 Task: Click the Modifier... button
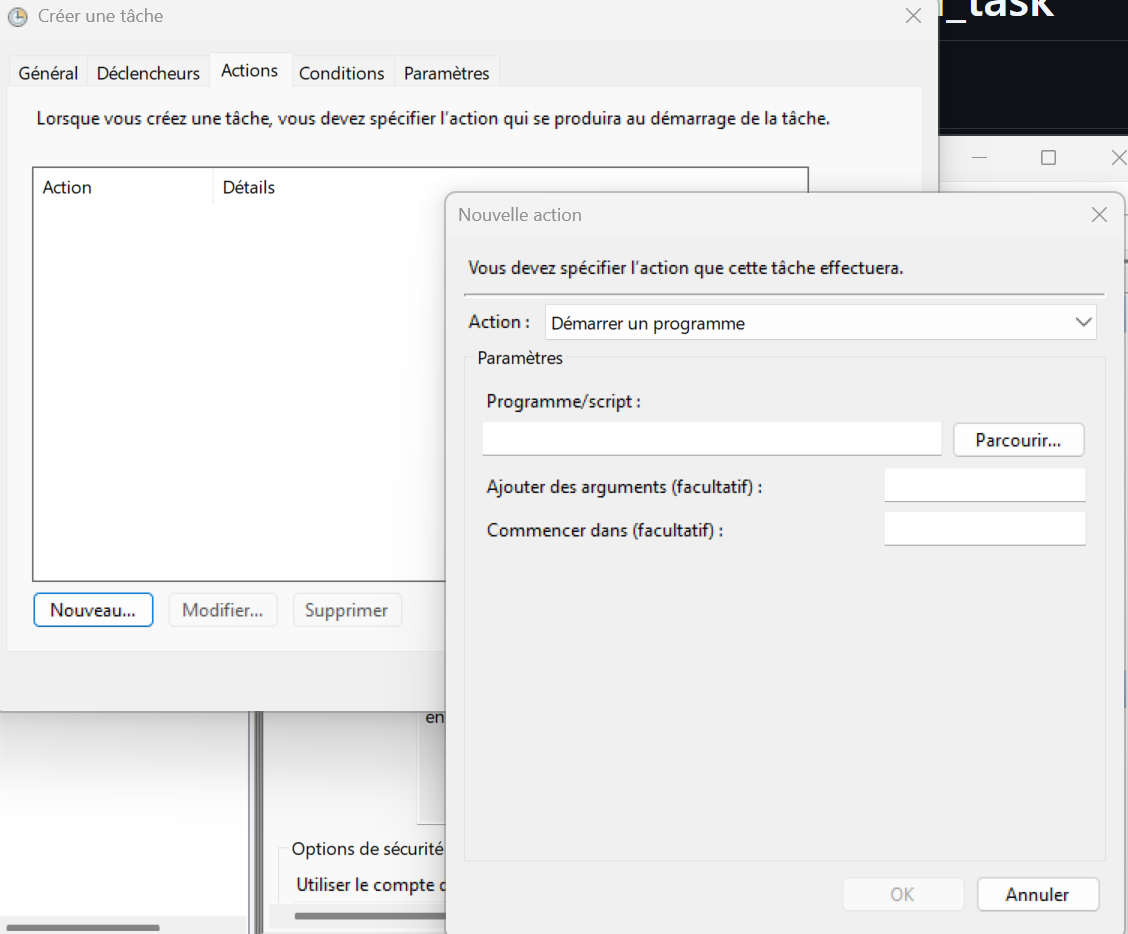coord(223,610)
